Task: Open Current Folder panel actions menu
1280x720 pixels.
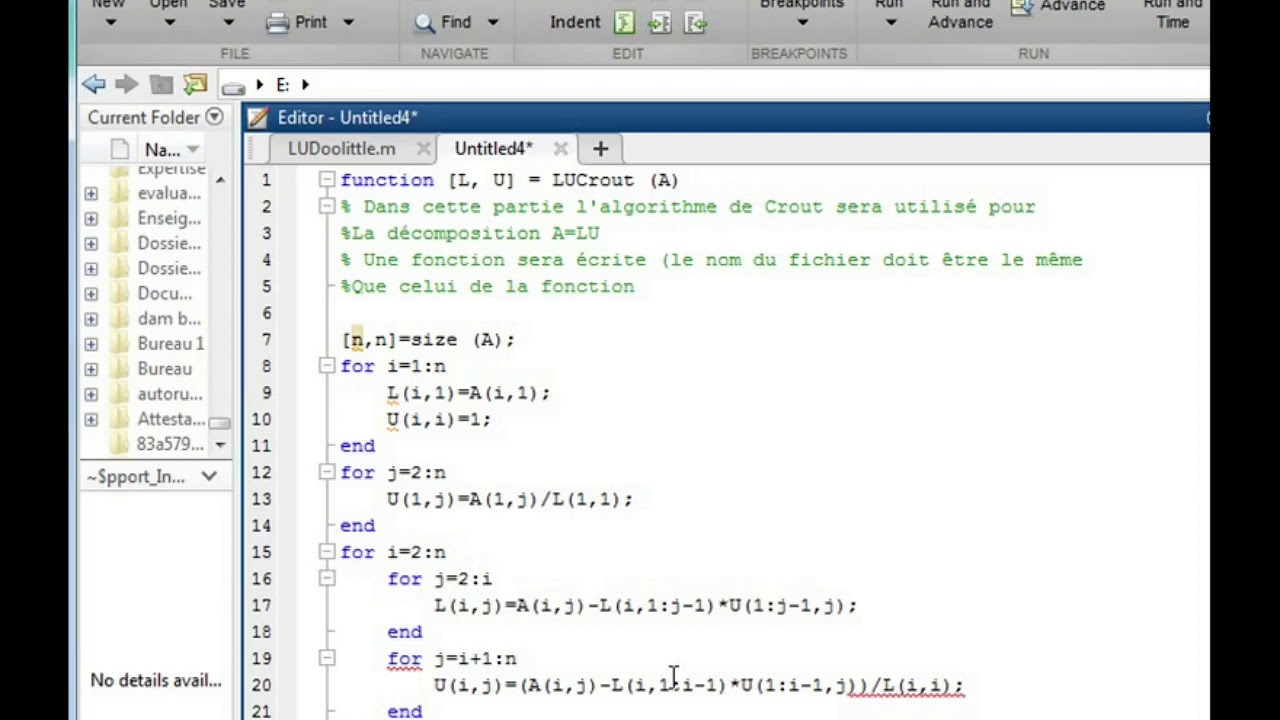Action: pos(214,117)
